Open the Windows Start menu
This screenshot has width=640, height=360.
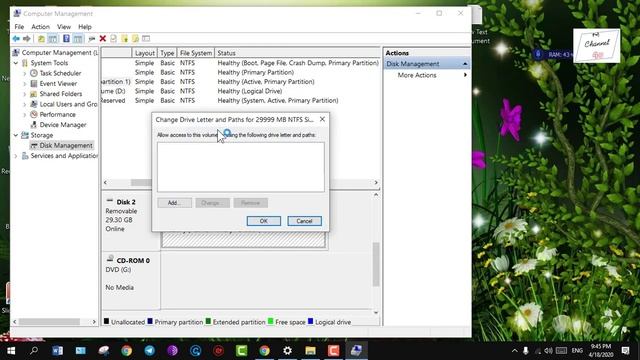tap(11, 350)
